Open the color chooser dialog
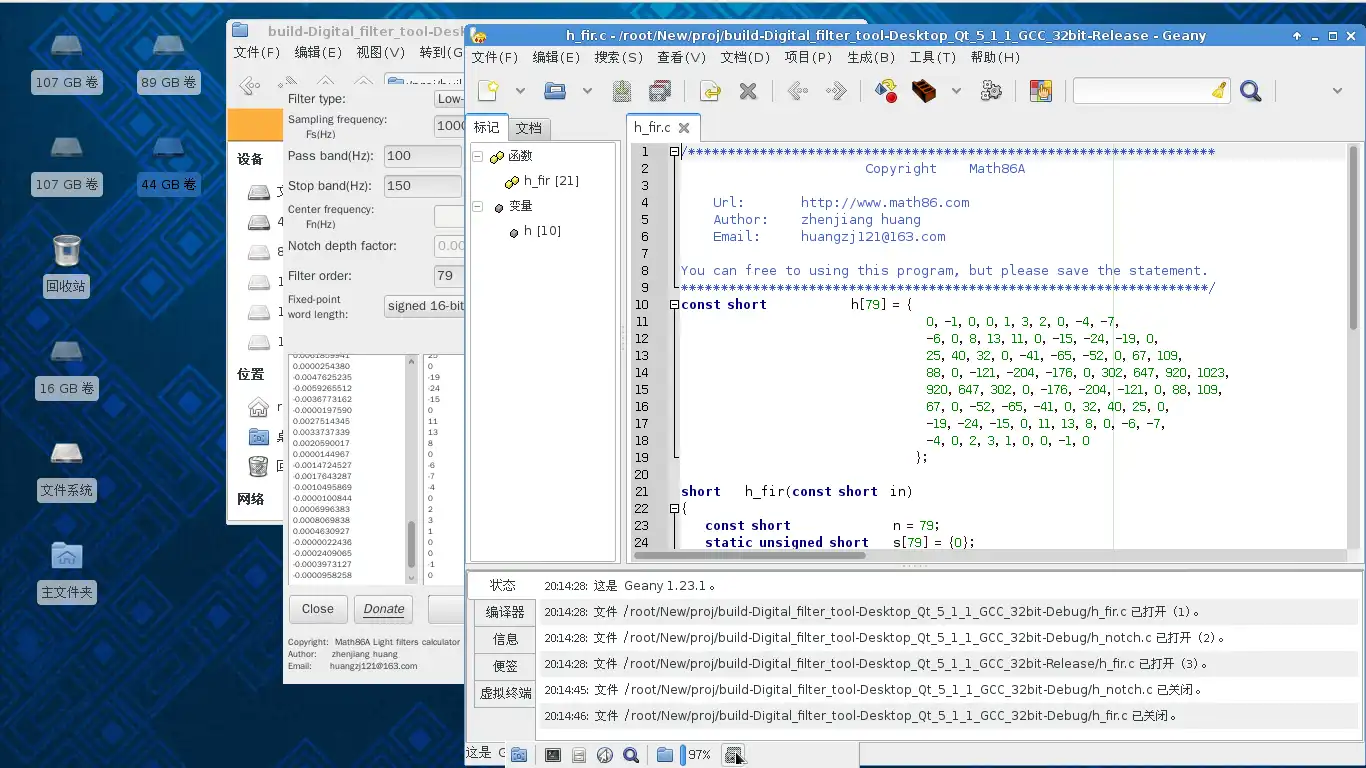 [x=1040, y=91]
